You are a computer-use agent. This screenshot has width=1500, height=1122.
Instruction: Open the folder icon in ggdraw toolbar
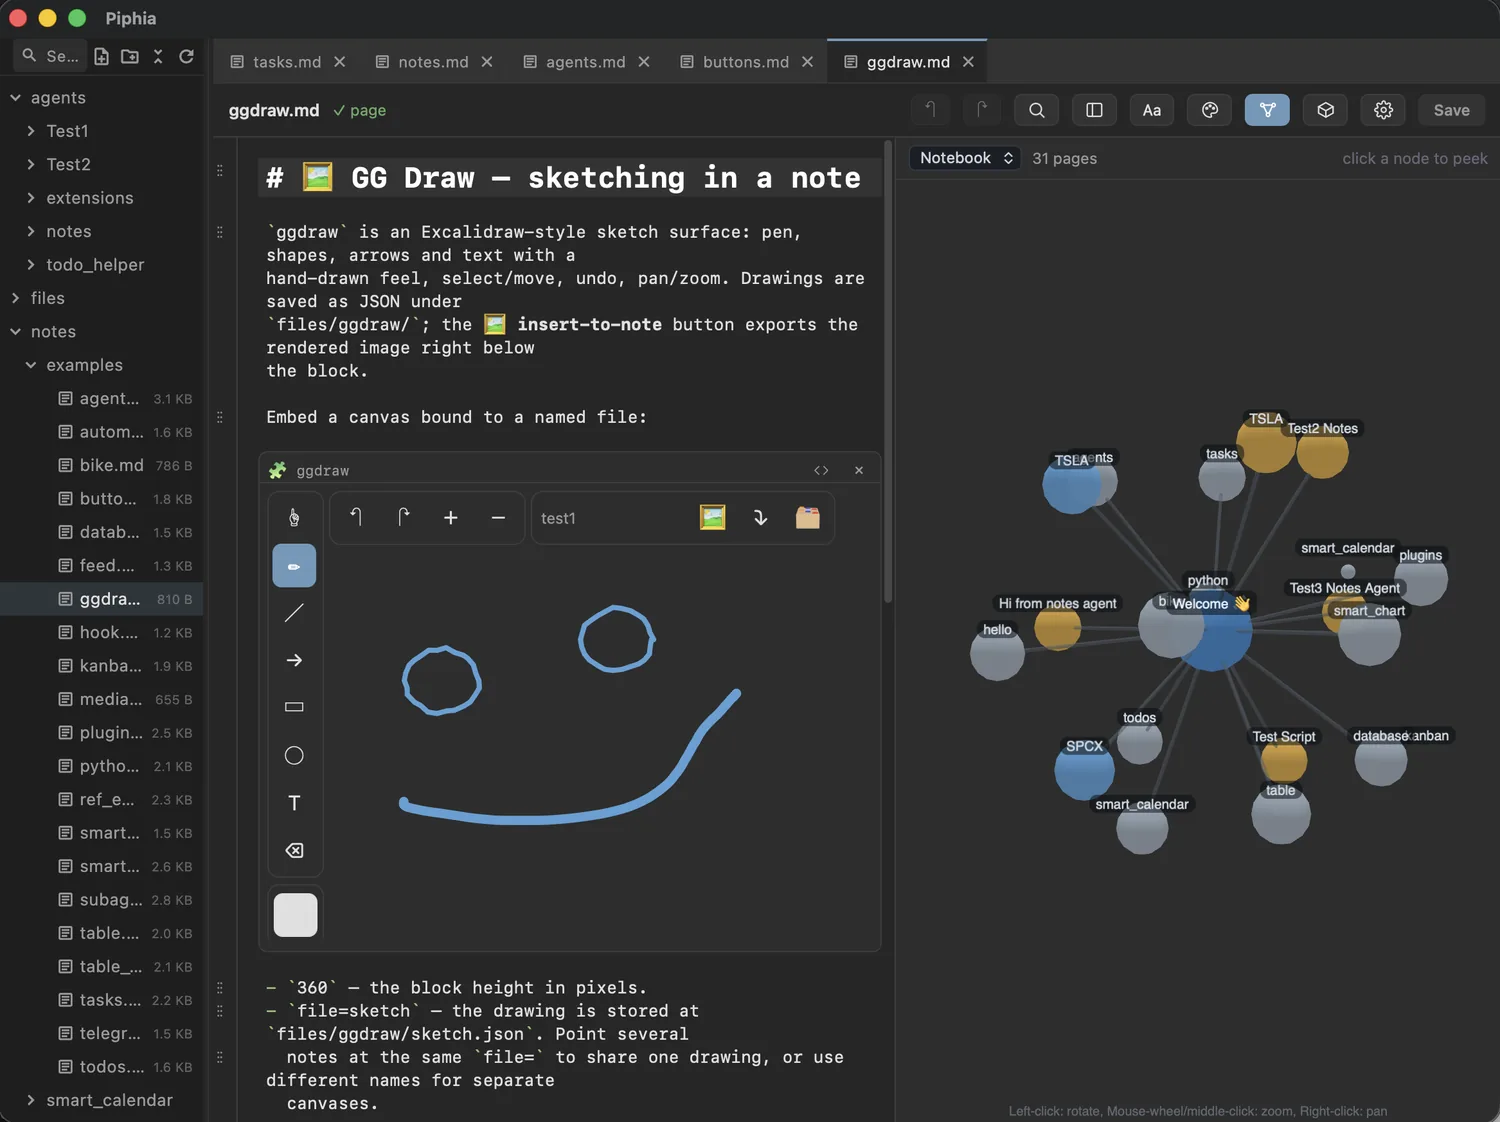[808, 517]
